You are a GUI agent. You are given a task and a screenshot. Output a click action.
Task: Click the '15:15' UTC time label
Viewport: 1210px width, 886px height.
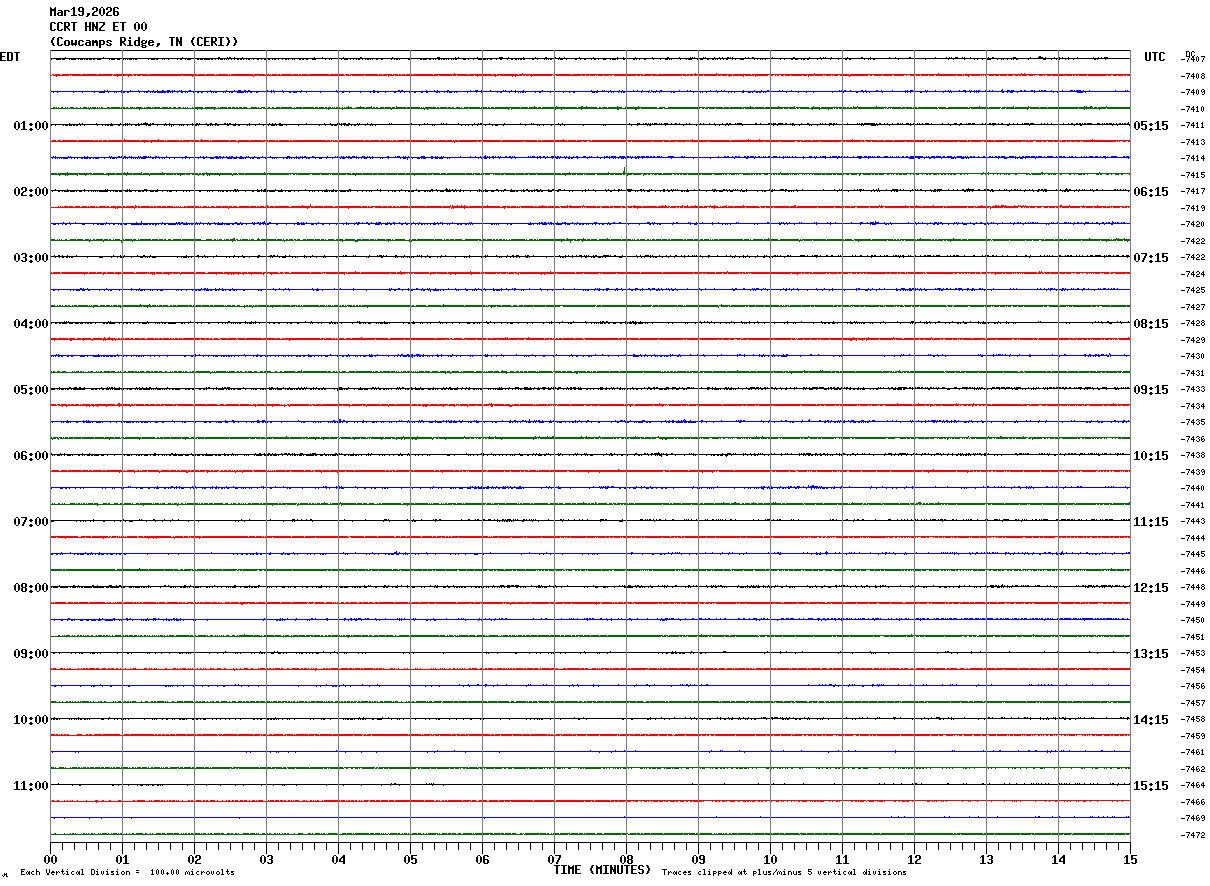tap(1151, 786)
